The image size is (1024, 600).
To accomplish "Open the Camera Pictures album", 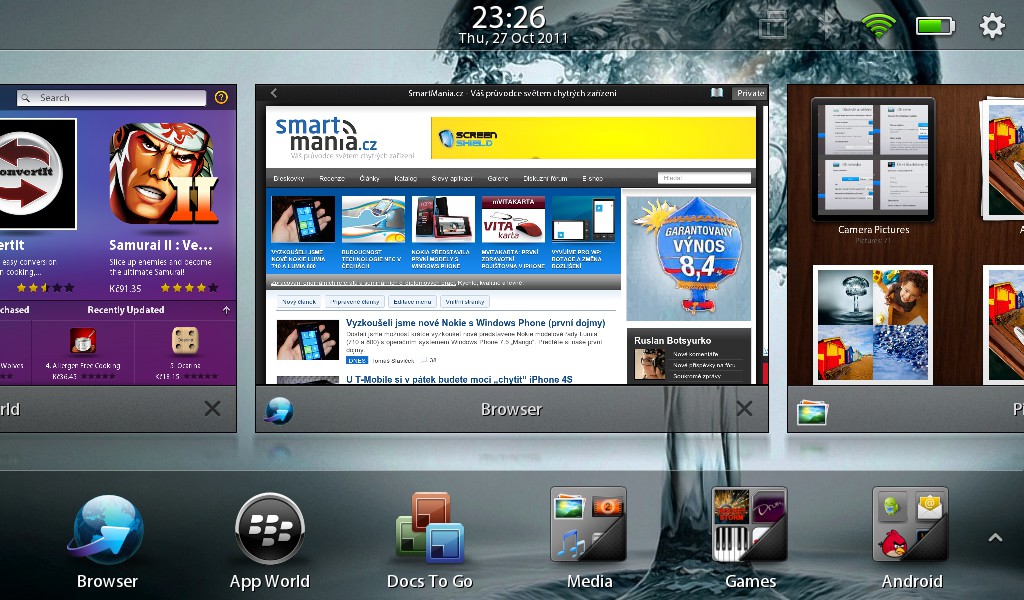I will [873, 170].
